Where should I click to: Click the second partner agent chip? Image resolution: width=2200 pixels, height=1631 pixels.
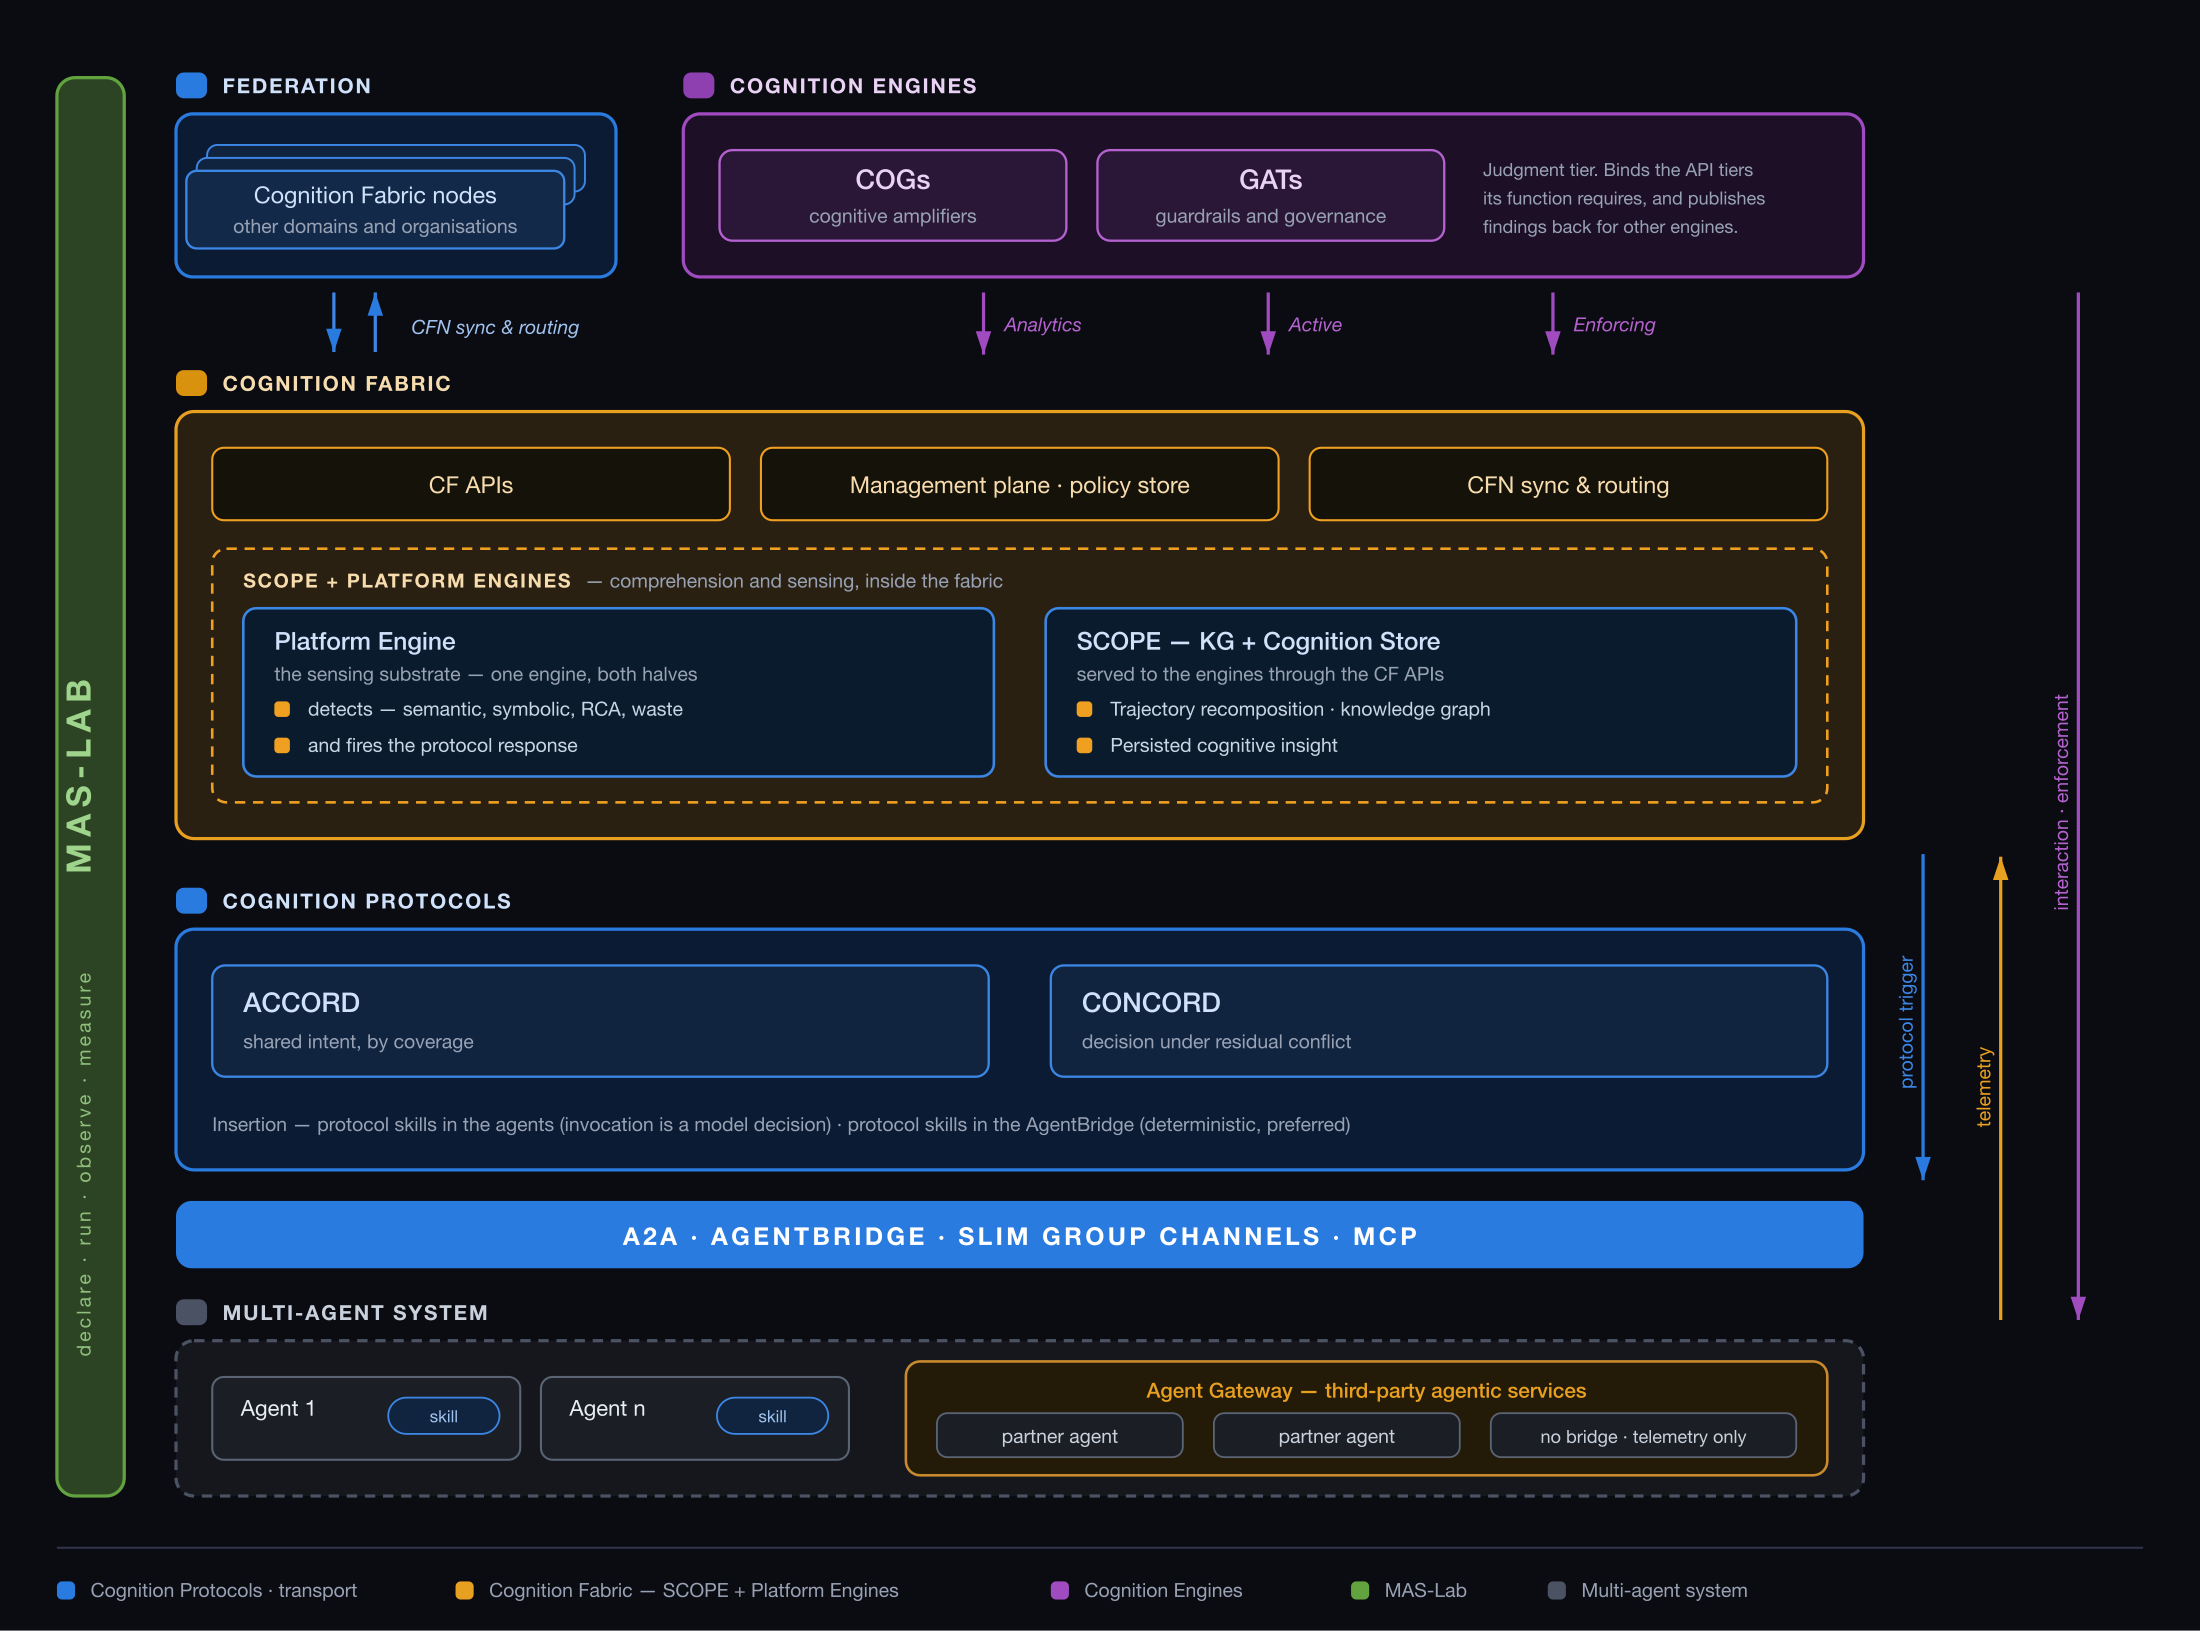click(x=1336, y=1436)
